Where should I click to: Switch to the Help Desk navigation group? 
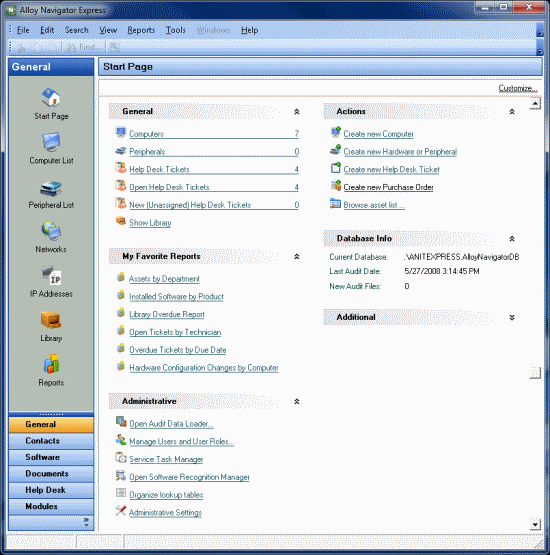coord(51,490)
